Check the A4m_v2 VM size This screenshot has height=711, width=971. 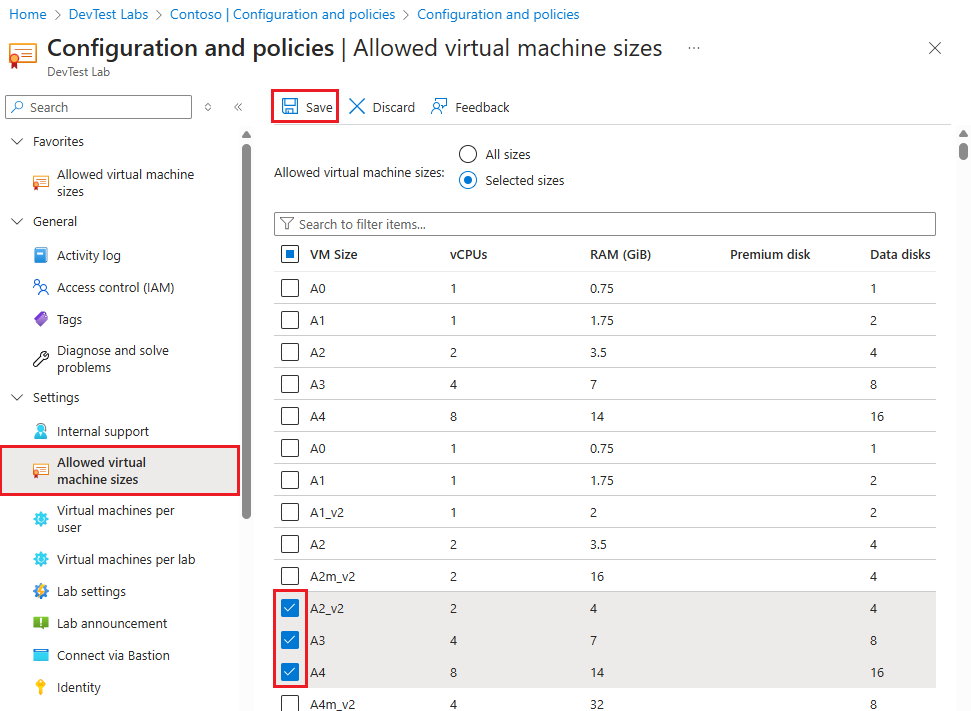(290, 703)
